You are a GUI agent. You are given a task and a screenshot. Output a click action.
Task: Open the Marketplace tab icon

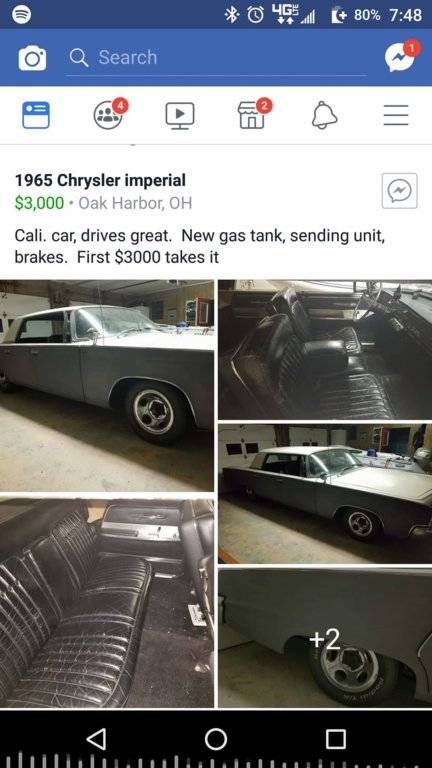point(254,114)
